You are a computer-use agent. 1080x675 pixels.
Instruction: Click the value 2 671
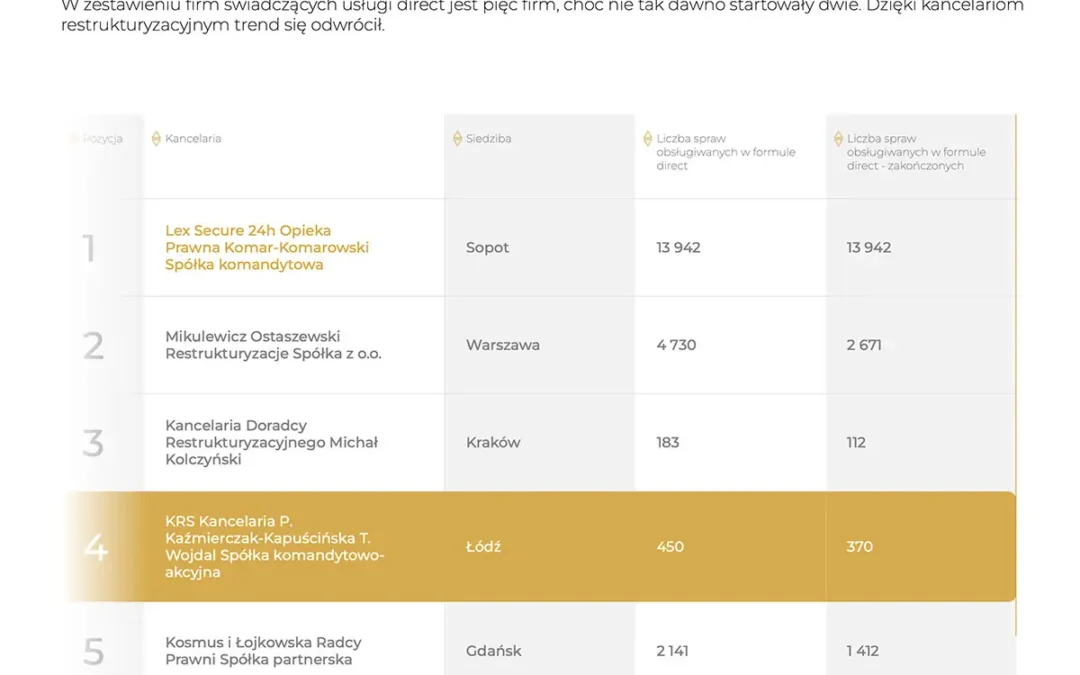coord(864,345)
